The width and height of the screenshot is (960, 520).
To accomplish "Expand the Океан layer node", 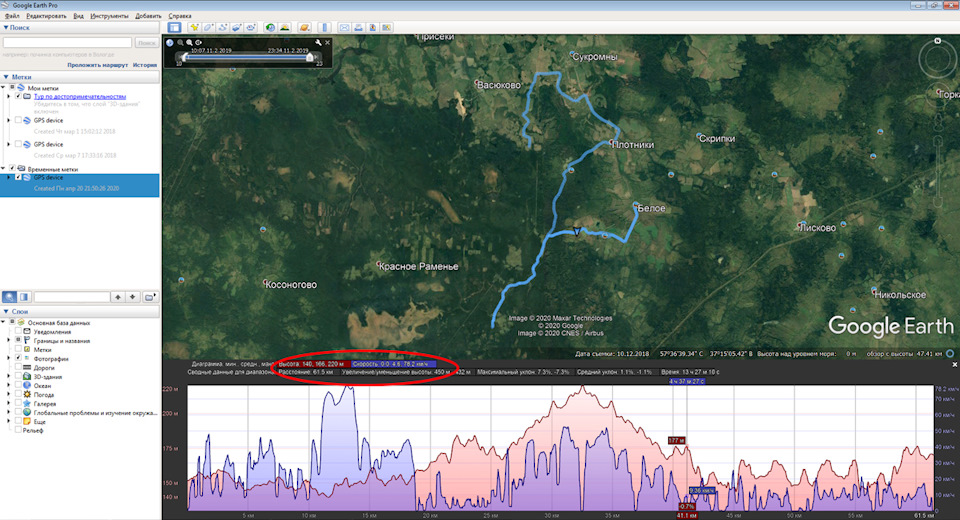I will pyautogui.click(x=9, y=385).
